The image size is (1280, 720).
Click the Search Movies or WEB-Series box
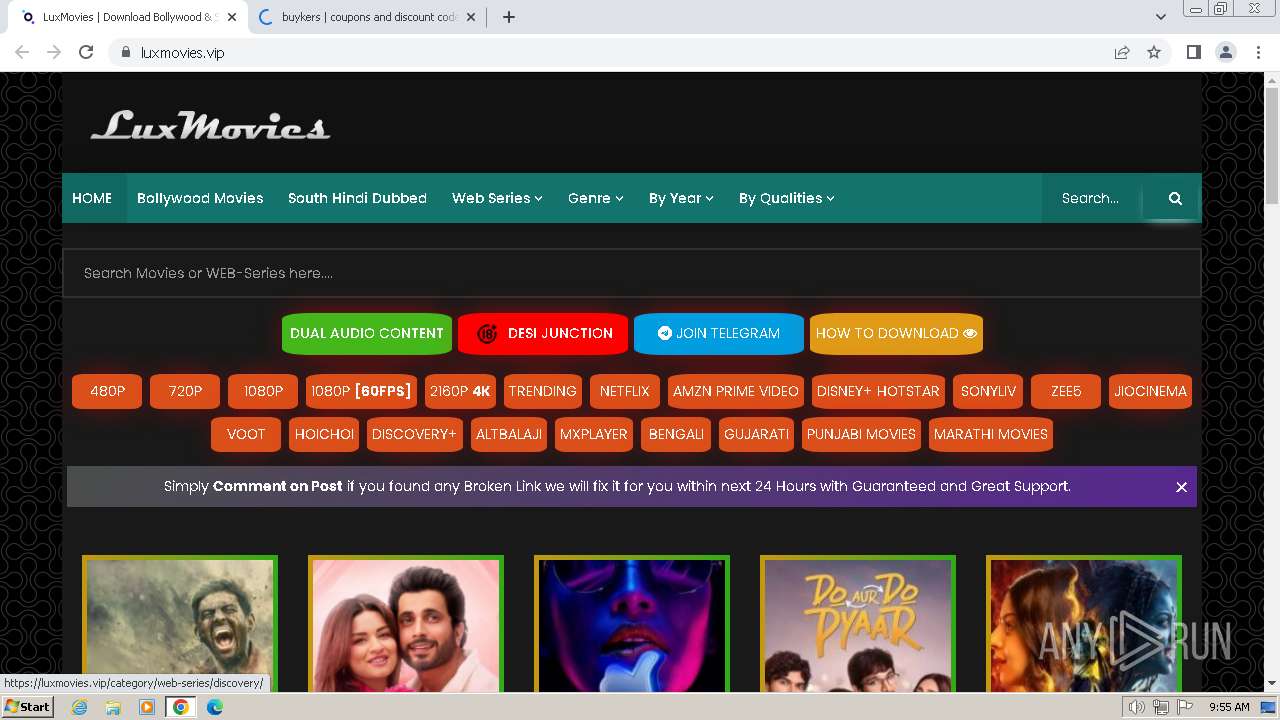coord(632,273)
